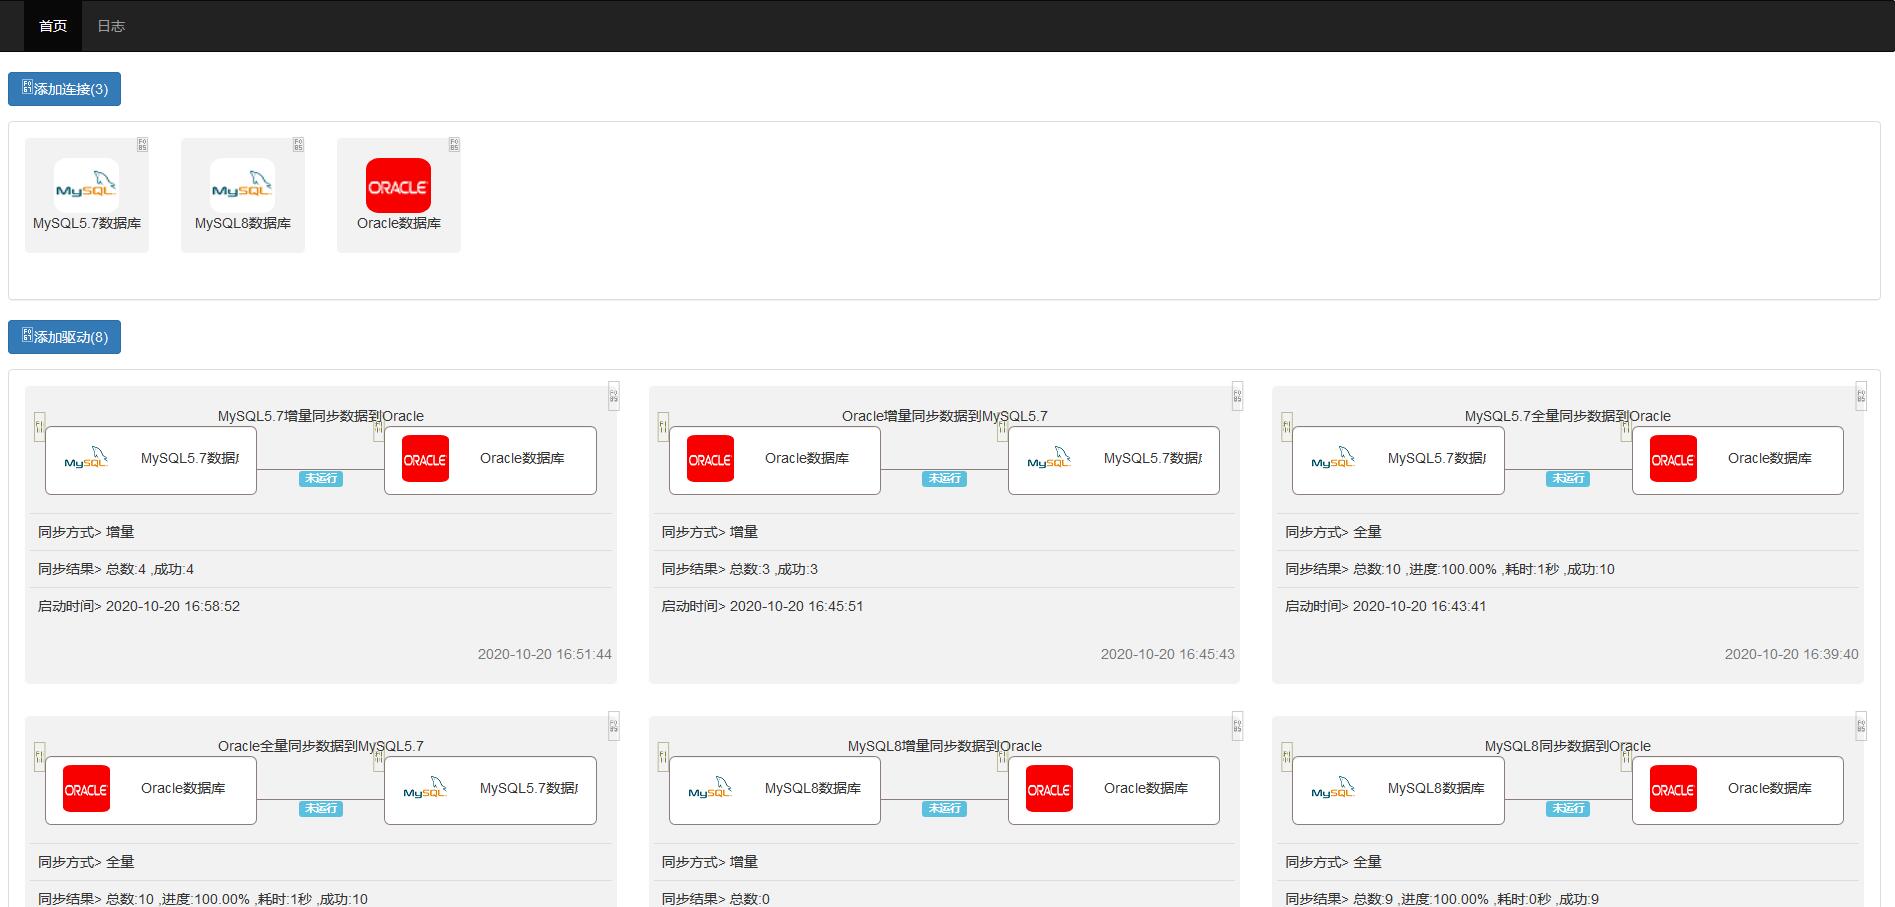Click source box glyph in MySQL5.7增量同步数据到Oracle driver
This screenshot has width=1895, height=907.
(x=39, y=427)
